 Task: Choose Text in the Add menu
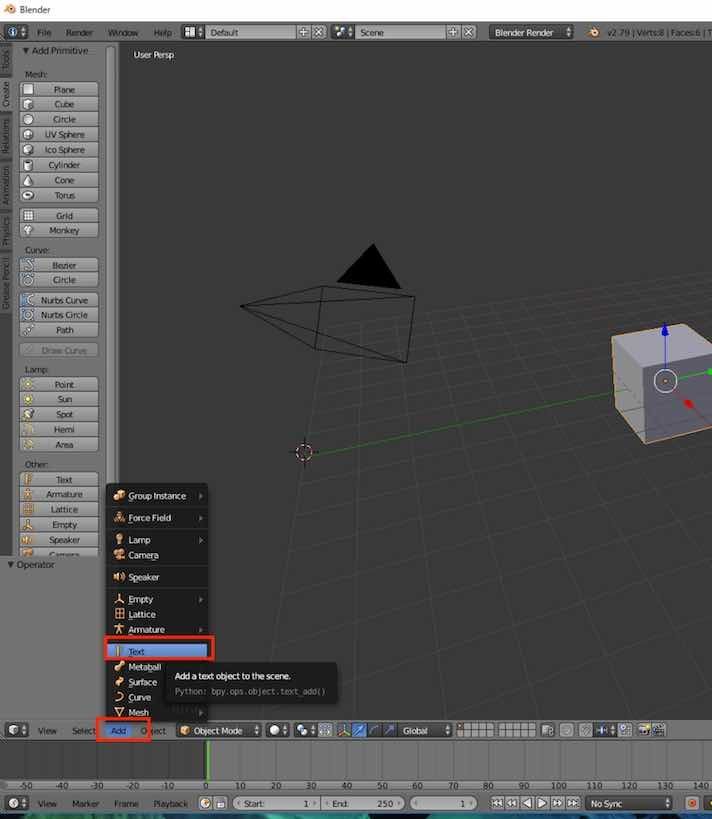click(x=158, y=651)
